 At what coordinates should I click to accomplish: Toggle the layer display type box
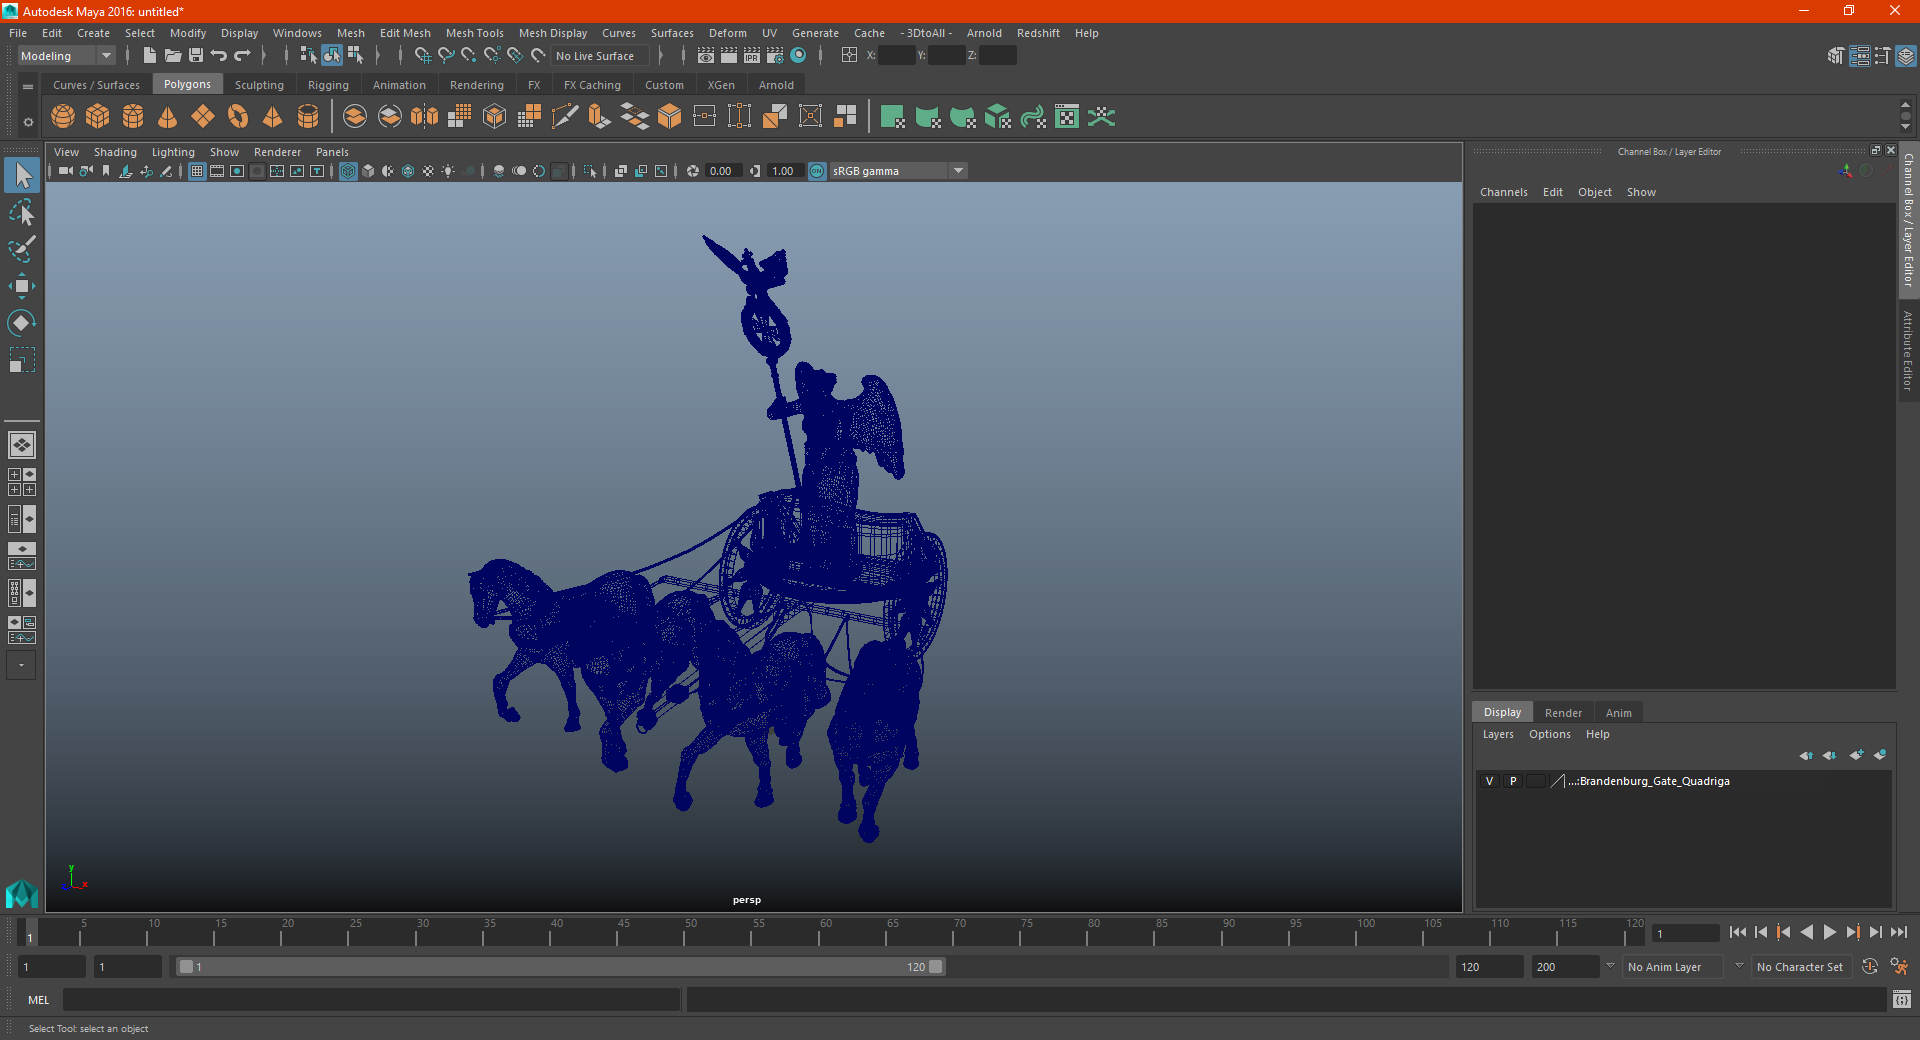(x=1536, y=781)
